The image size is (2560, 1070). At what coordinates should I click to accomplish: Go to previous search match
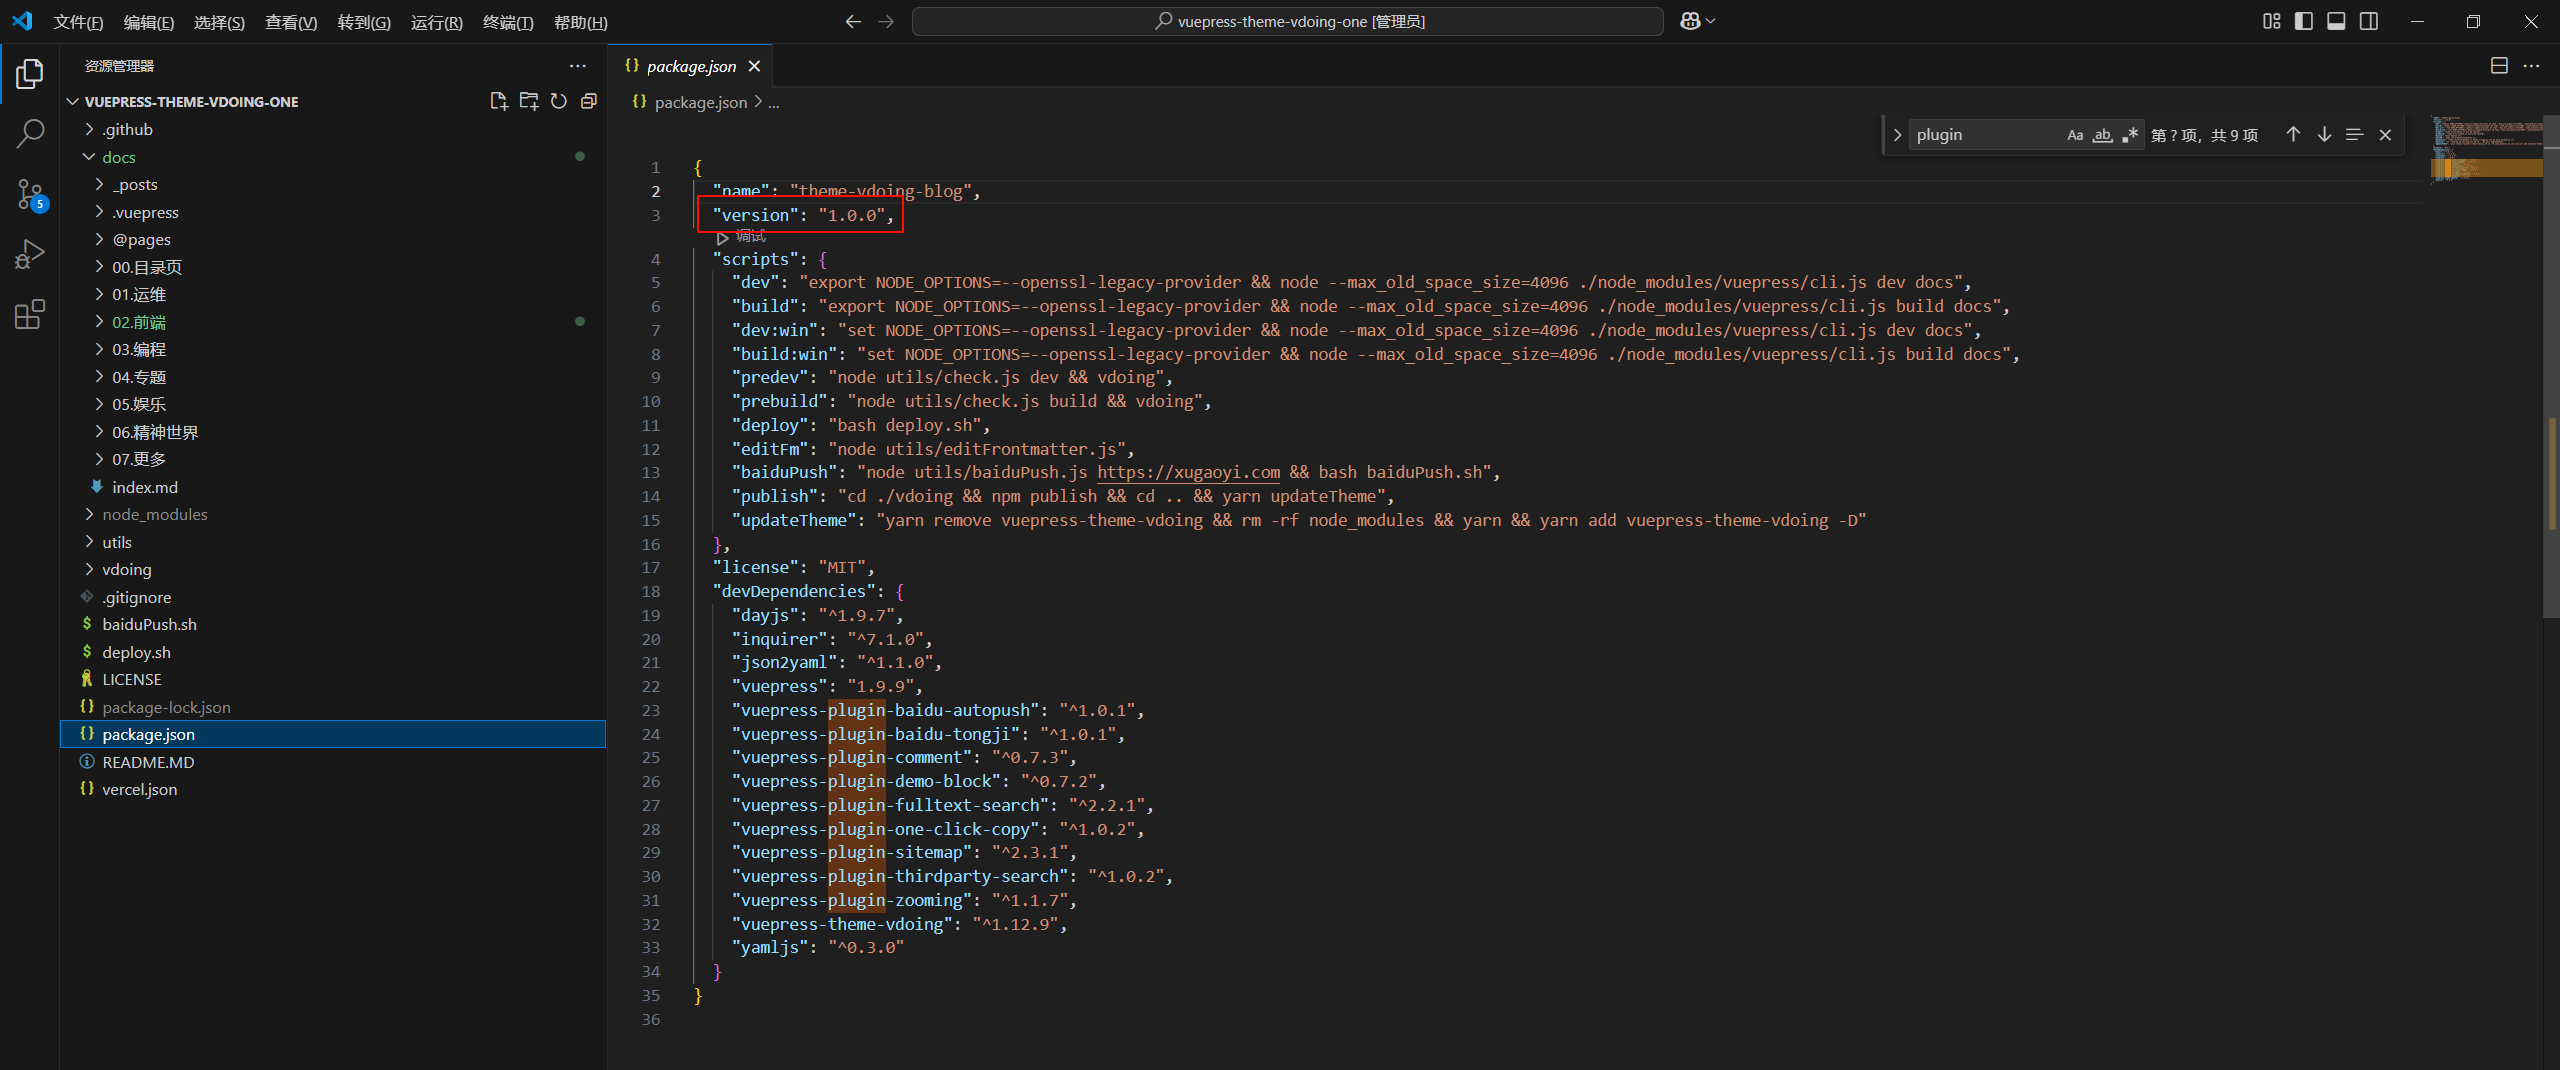tap(2293, 135)
